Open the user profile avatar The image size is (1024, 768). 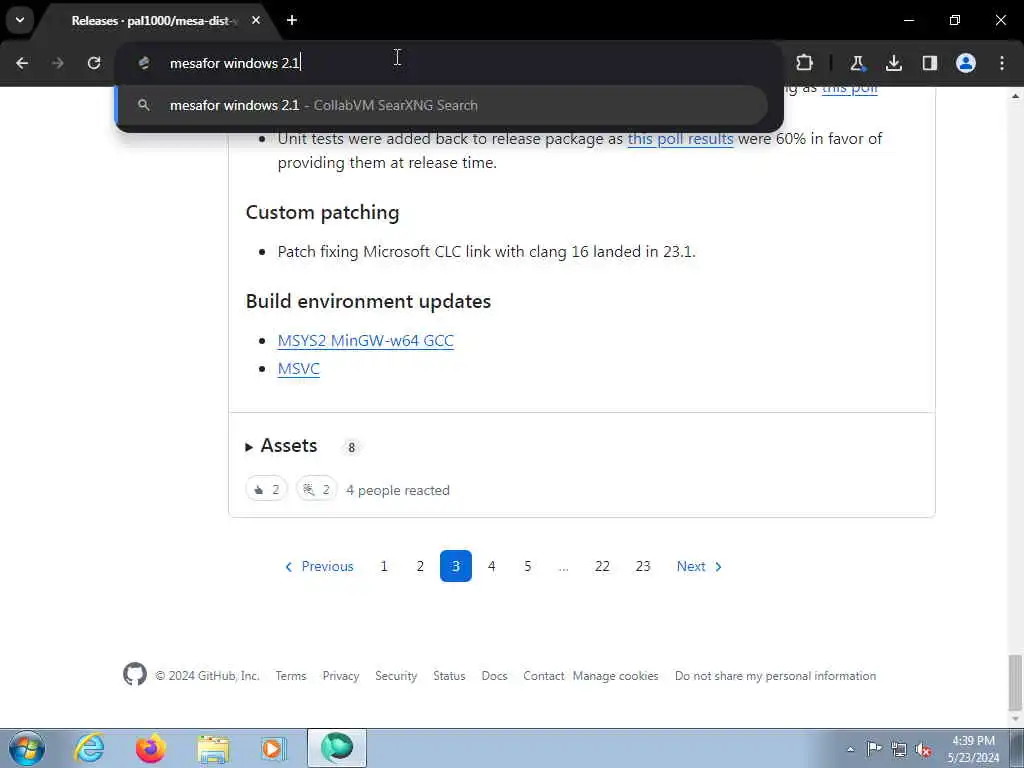pos(966,63)
